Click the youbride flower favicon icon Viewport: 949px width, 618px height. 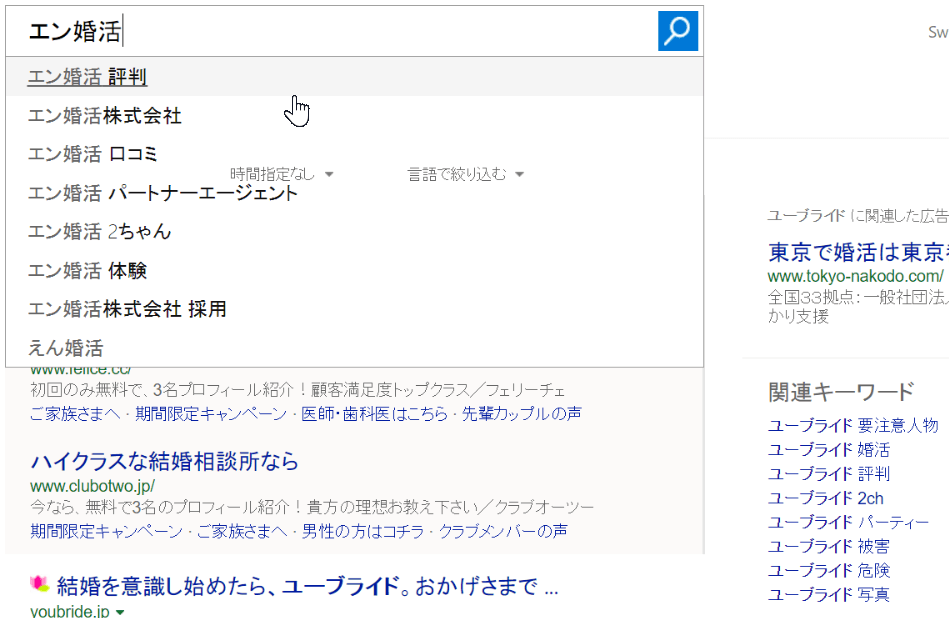coord(40,584)
